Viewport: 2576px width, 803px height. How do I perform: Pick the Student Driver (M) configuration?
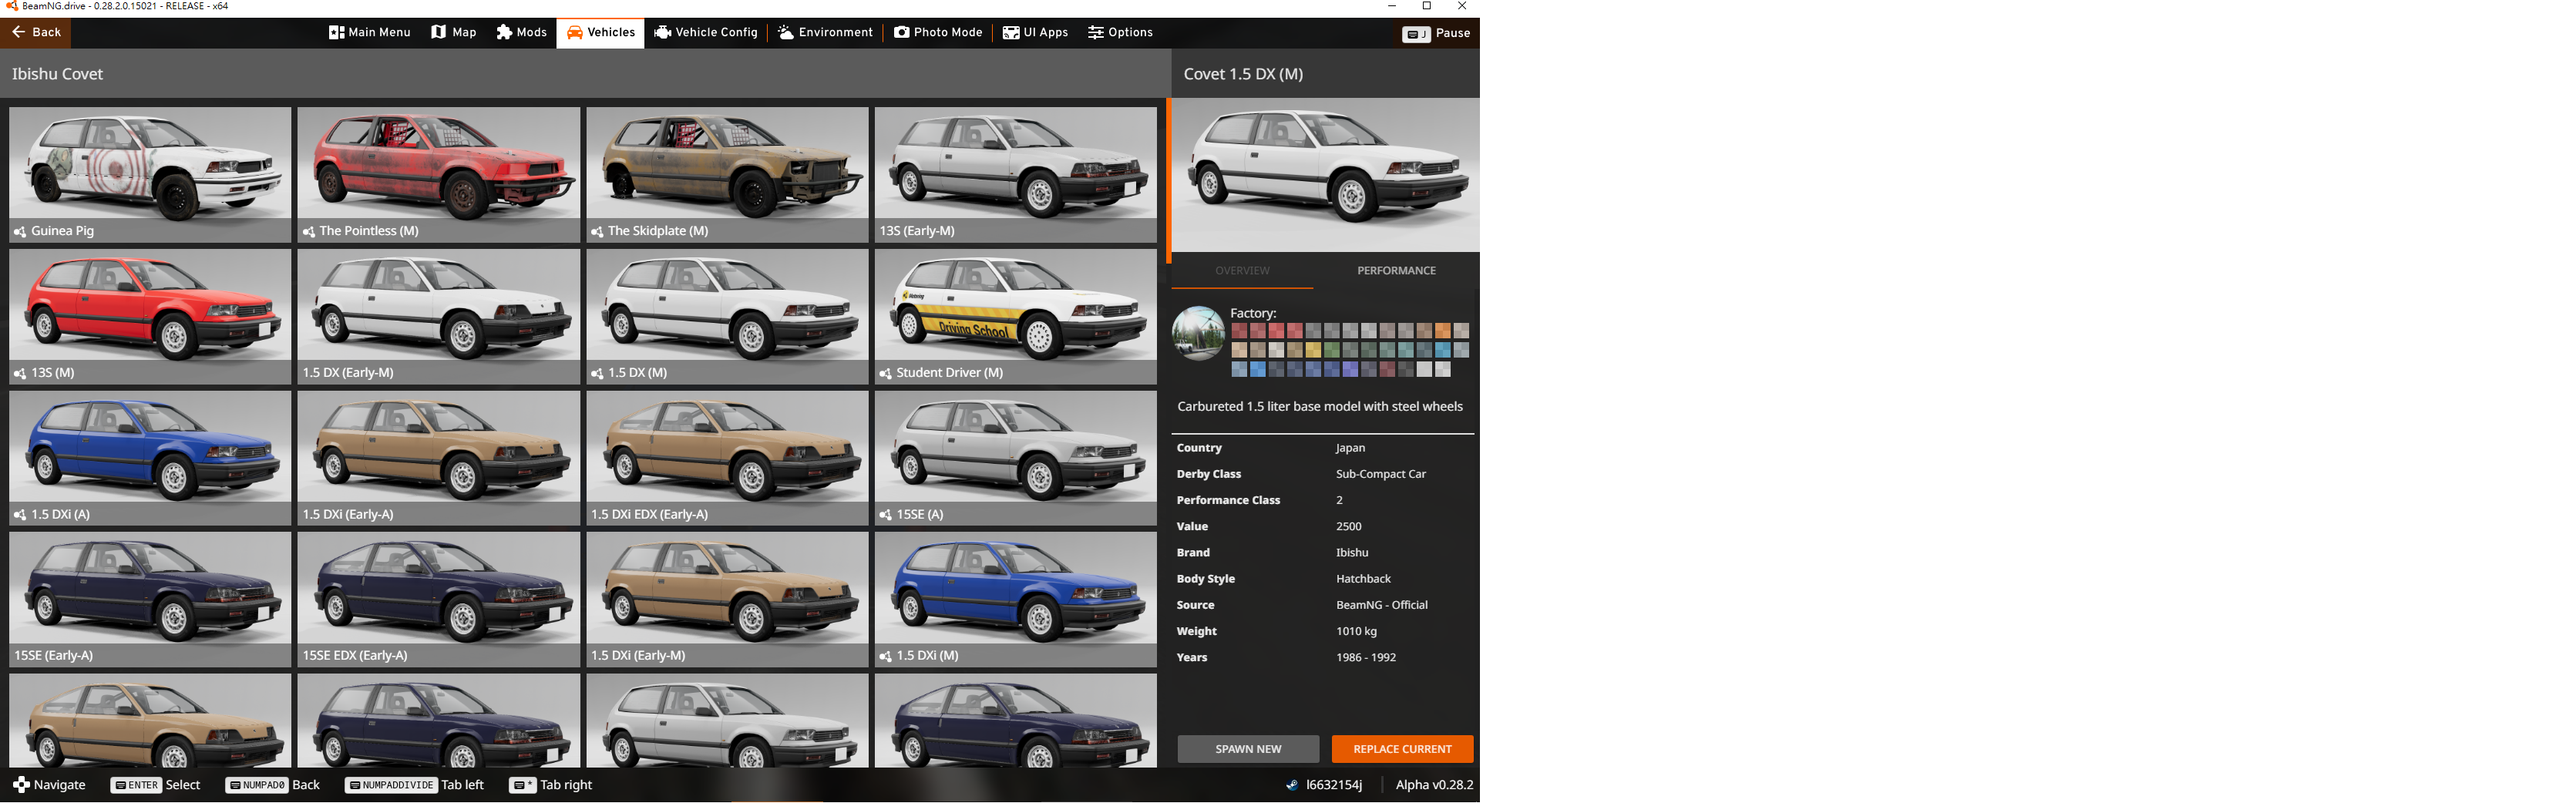click(1015, 317)
